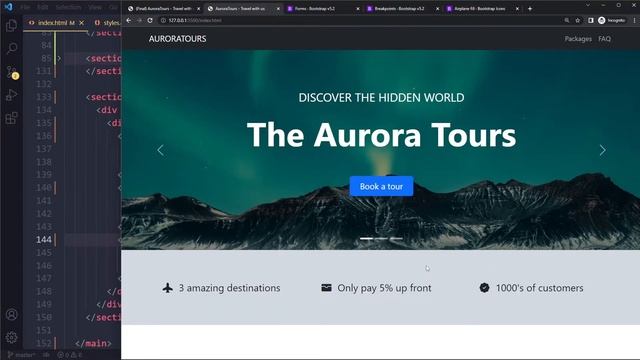Click the Only pay 5% up front text
This screenshot has width=640, height=360.
tap(384, 288)
